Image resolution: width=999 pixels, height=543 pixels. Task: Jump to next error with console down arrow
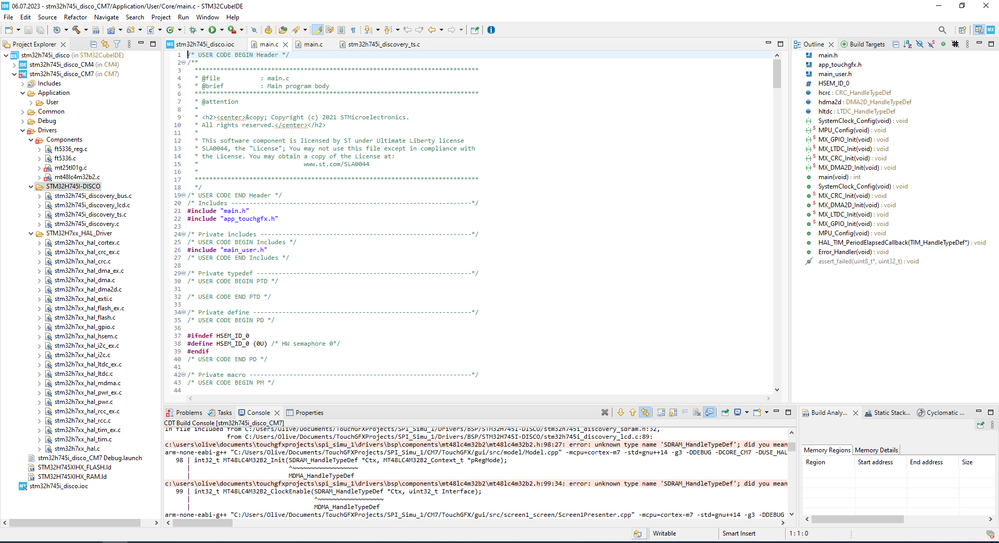620,412
